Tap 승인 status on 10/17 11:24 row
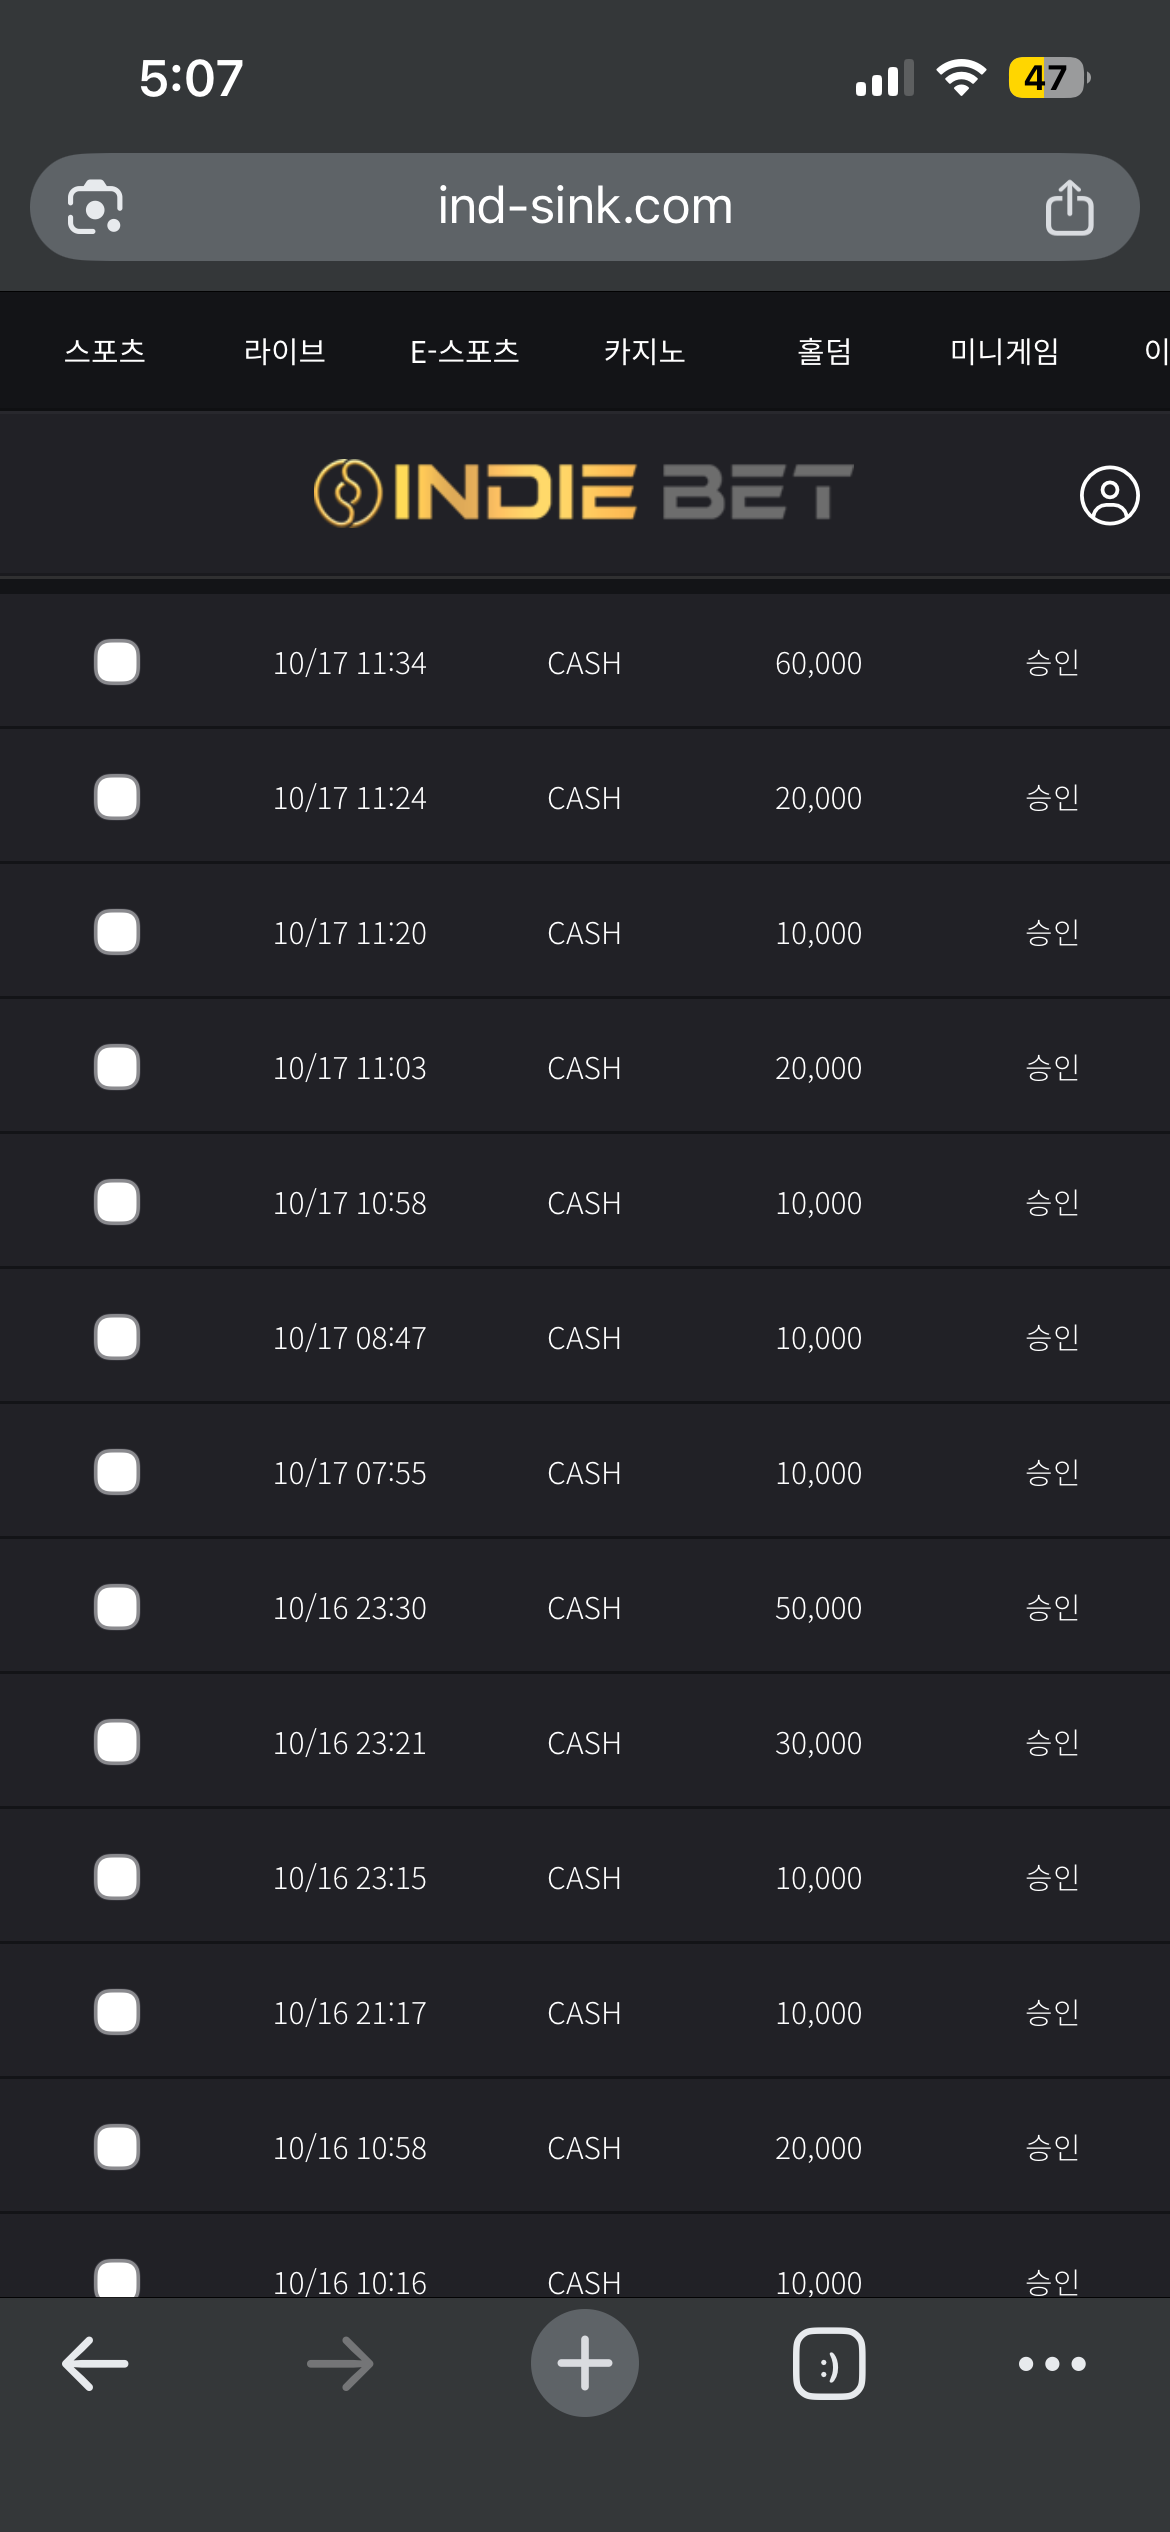Viewport: 1170px width, 2532px height. pyautogui.click(x=1052, y=798)
